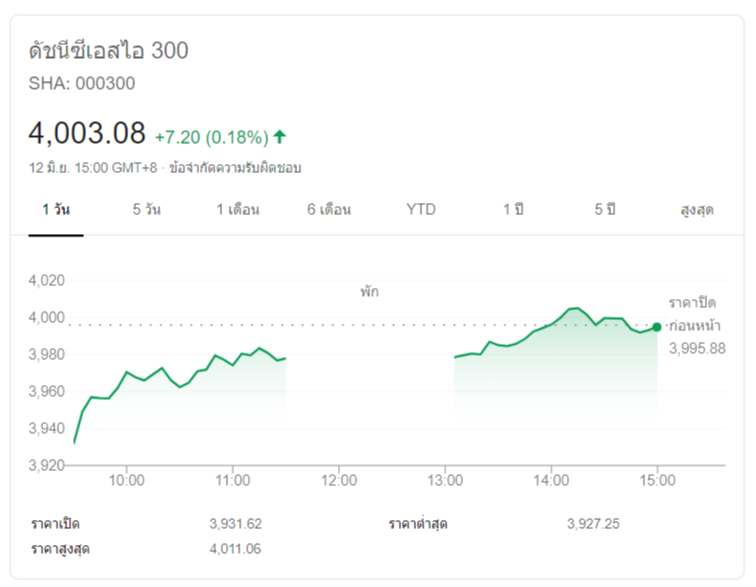This screenshot has width=756, height=587.
Task: Click the +7.20 (0.18%) change value
Action: [x=211, y=136]
